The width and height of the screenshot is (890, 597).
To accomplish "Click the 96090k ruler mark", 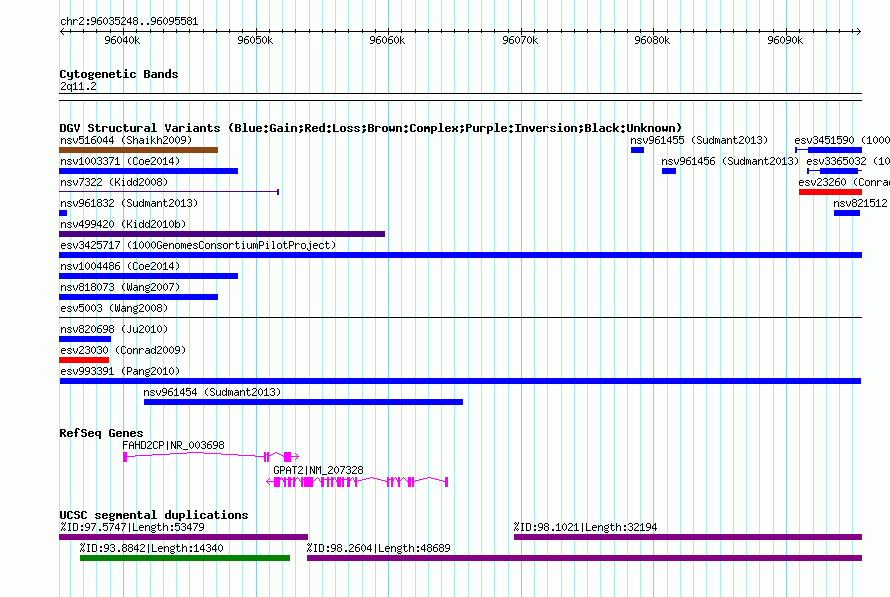I will pos(785,40).
